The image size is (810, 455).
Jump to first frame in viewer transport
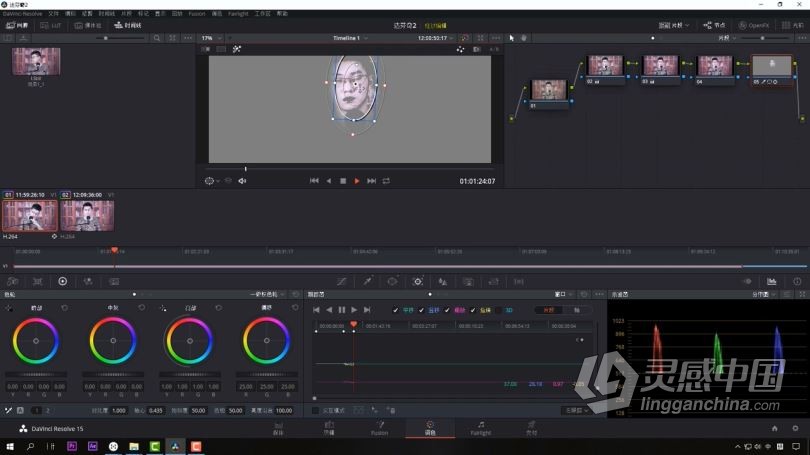314,181
